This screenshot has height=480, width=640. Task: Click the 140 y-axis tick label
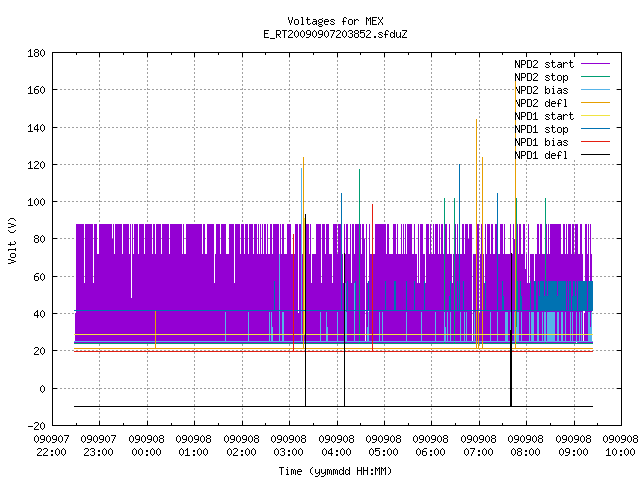tap(36, 128)
